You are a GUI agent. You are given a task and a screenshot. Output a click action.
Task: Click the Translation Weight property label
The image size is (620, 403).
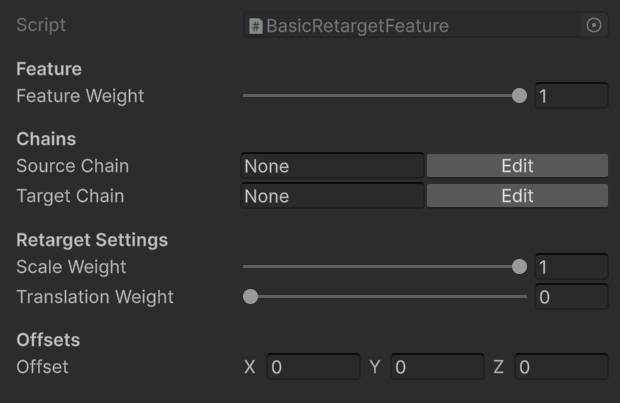pyautogui.click(x=95, y=297)
